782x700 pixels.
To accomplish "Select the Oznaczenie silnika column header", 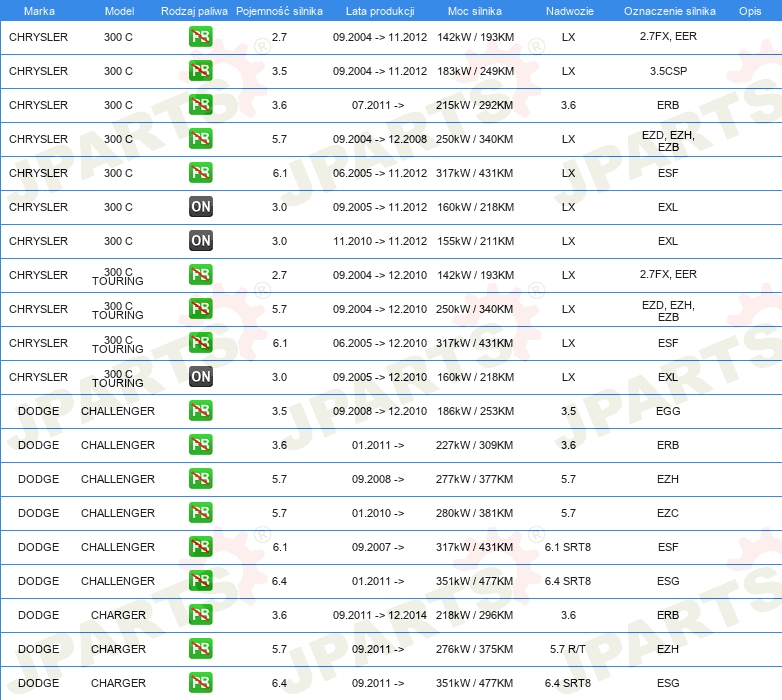I will [669, 10].
